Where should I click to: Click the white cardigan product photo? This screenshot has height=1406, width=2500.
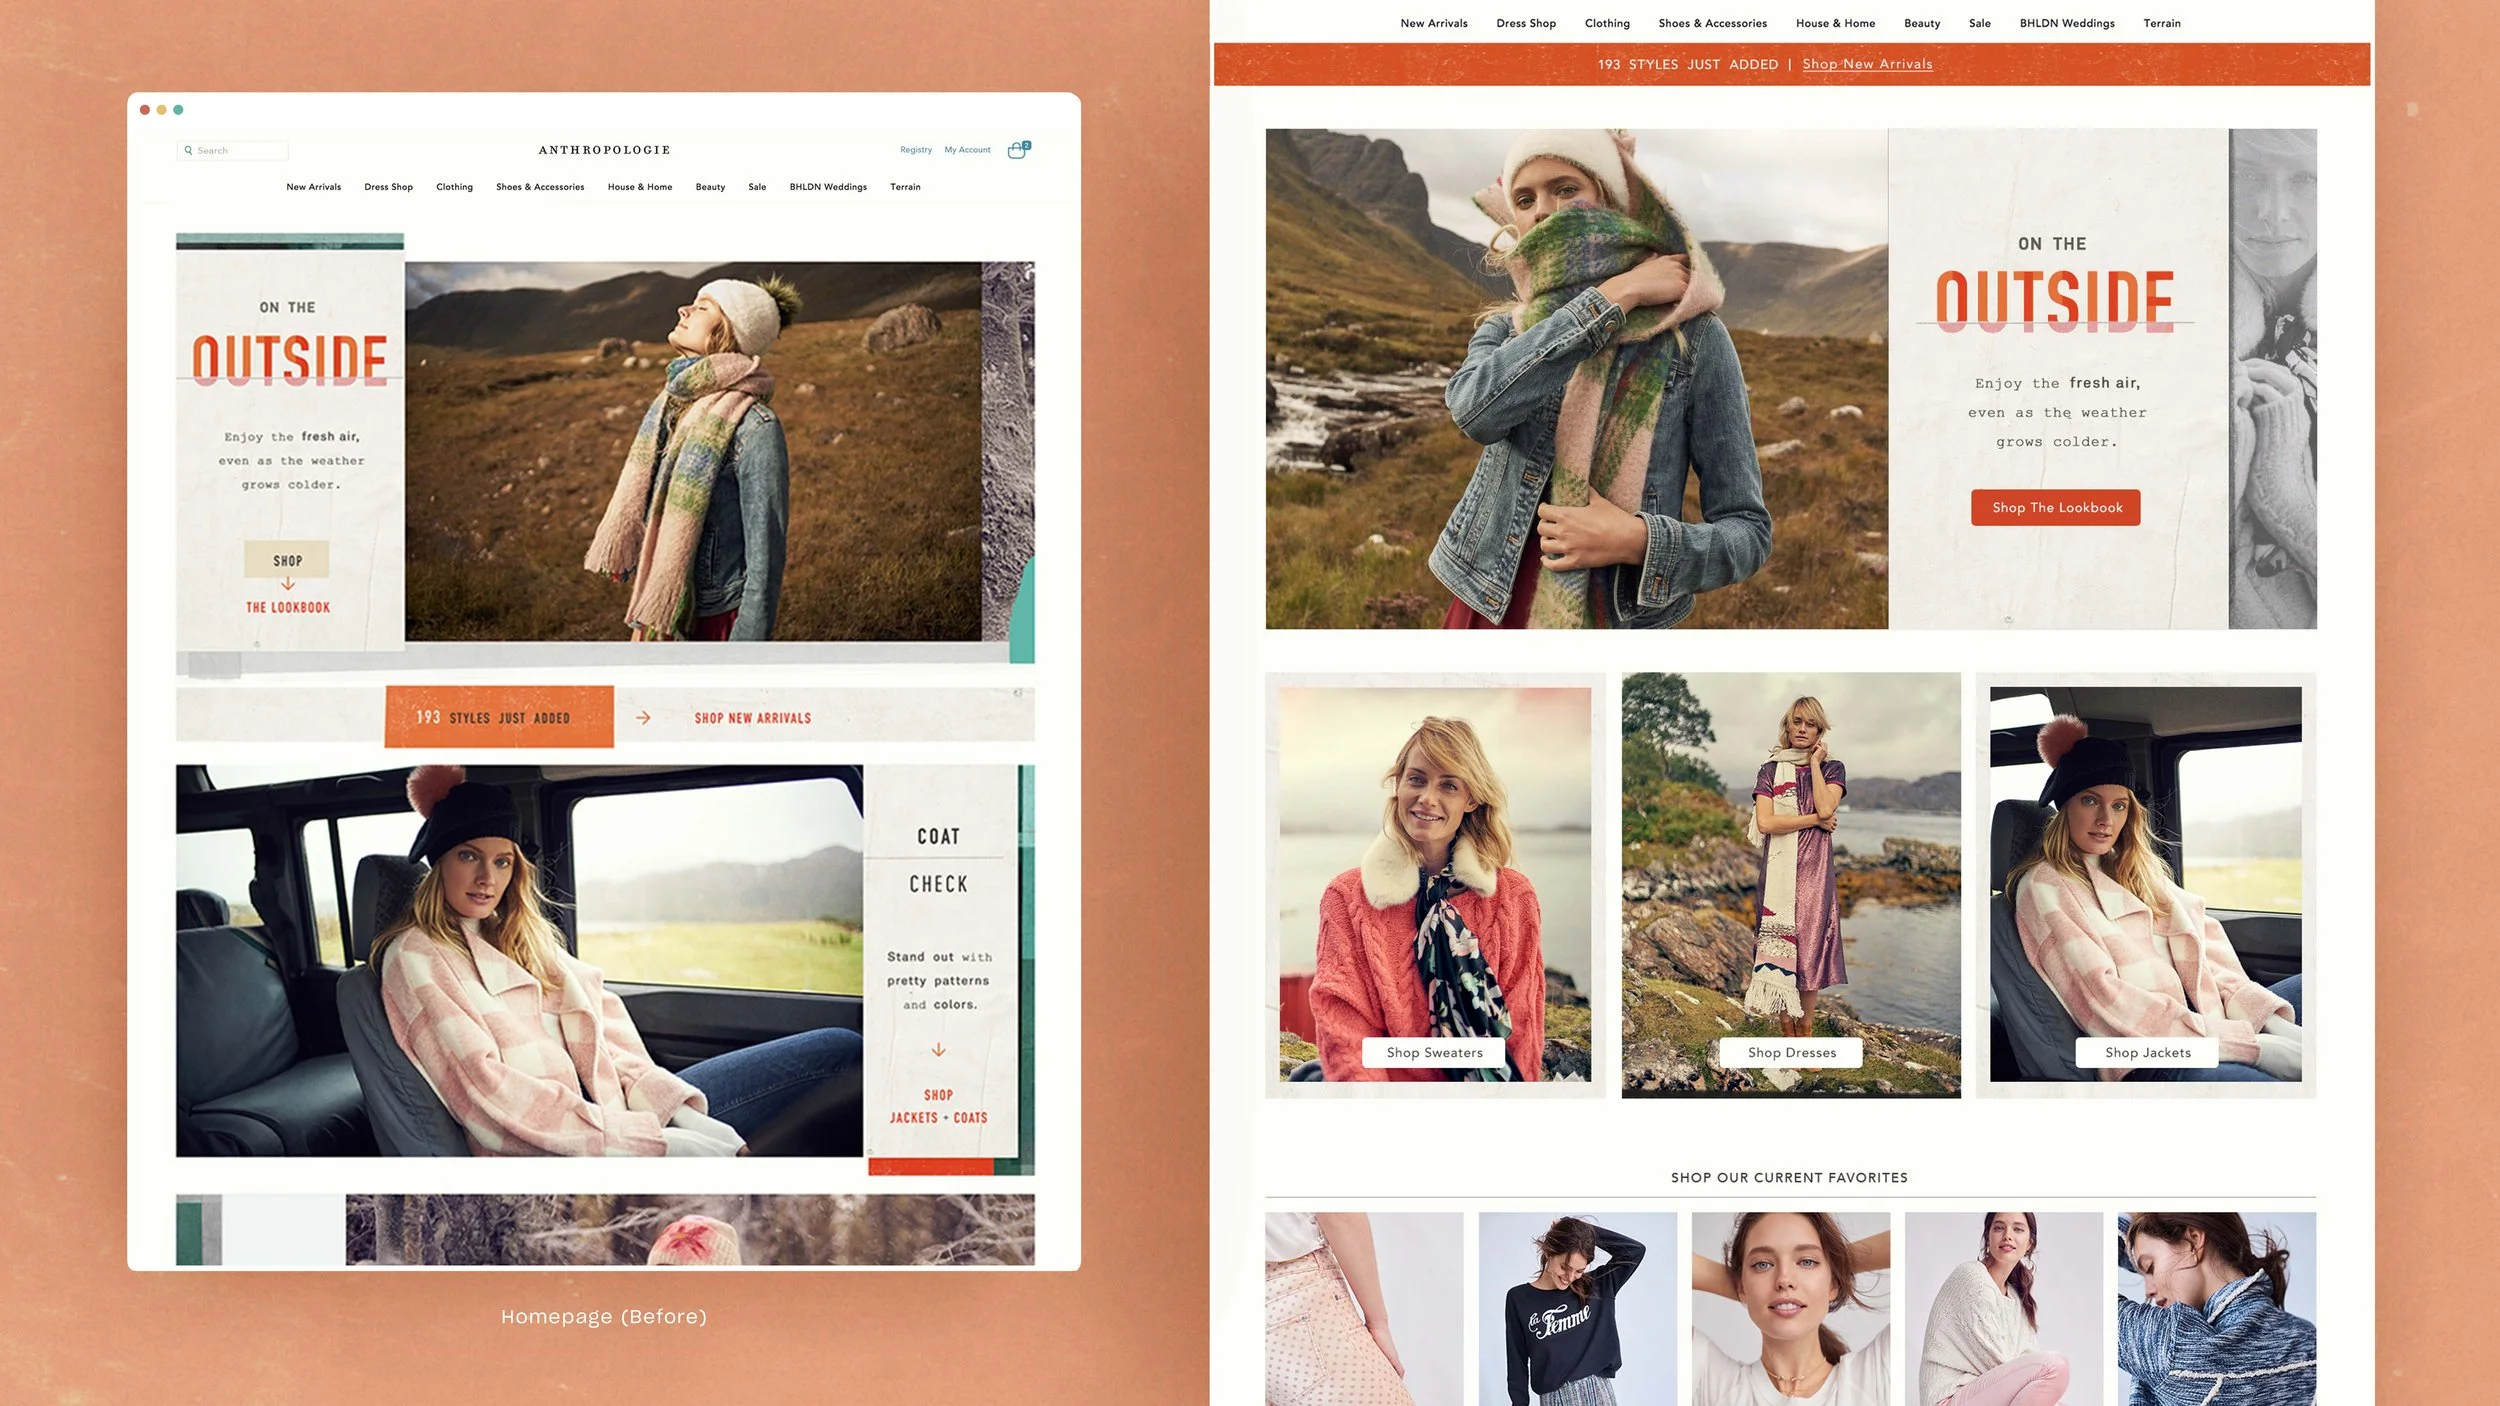(2003, 1309)
